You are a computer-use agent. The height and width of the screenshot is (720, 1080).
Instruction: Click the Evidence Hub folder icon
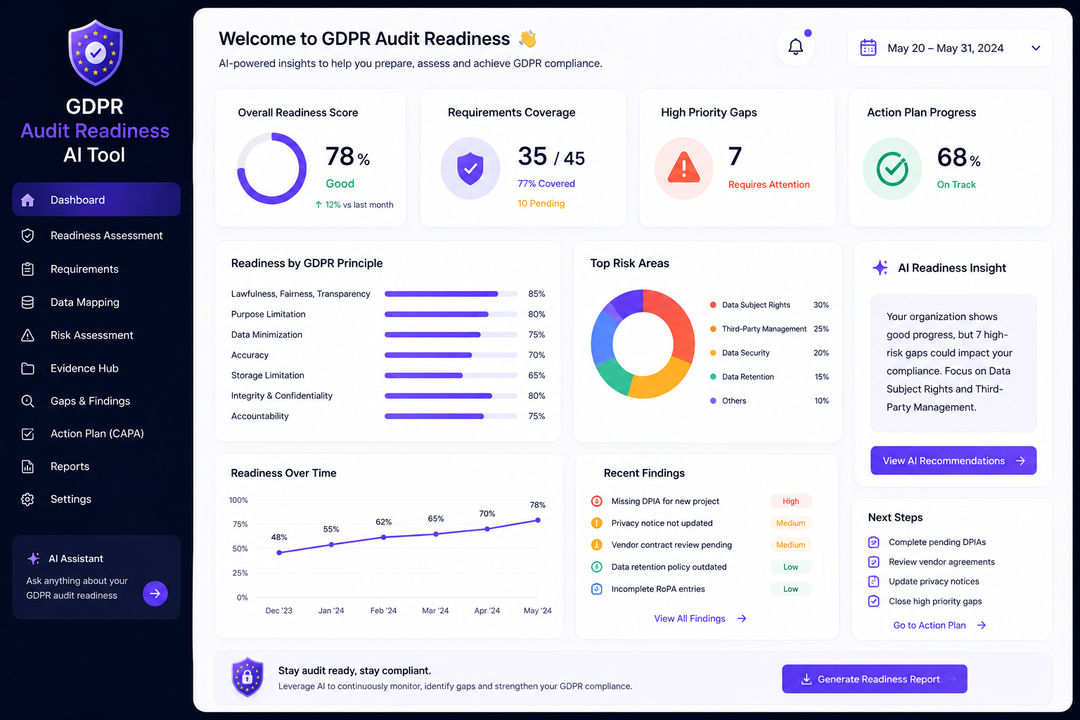click(28, 368)
